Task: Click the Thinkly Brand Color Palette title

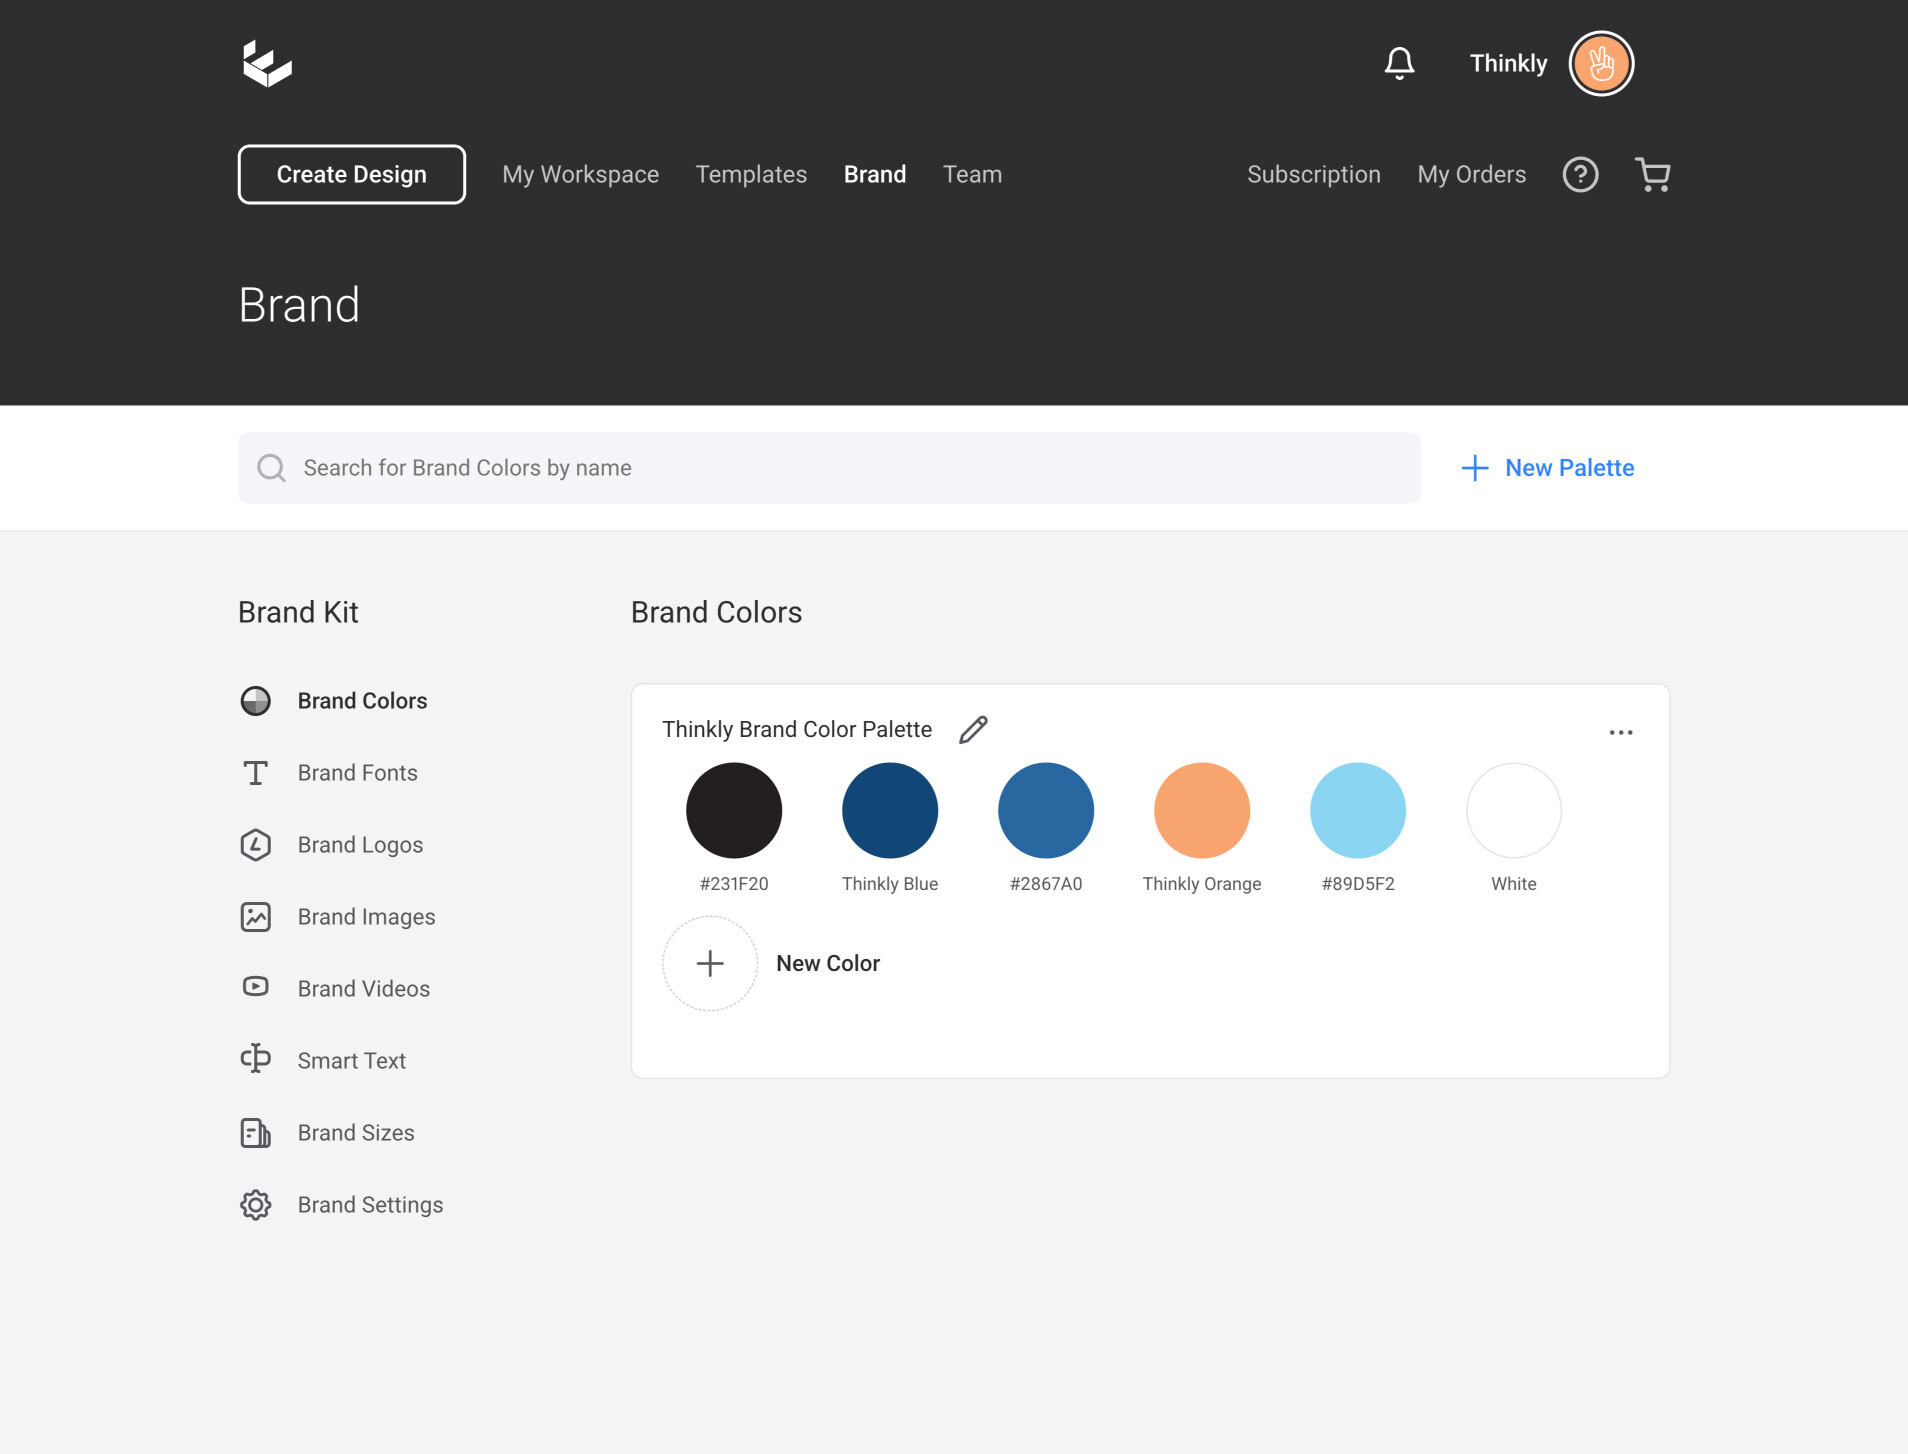Action: pyautogui.click(x=797, y=730)
